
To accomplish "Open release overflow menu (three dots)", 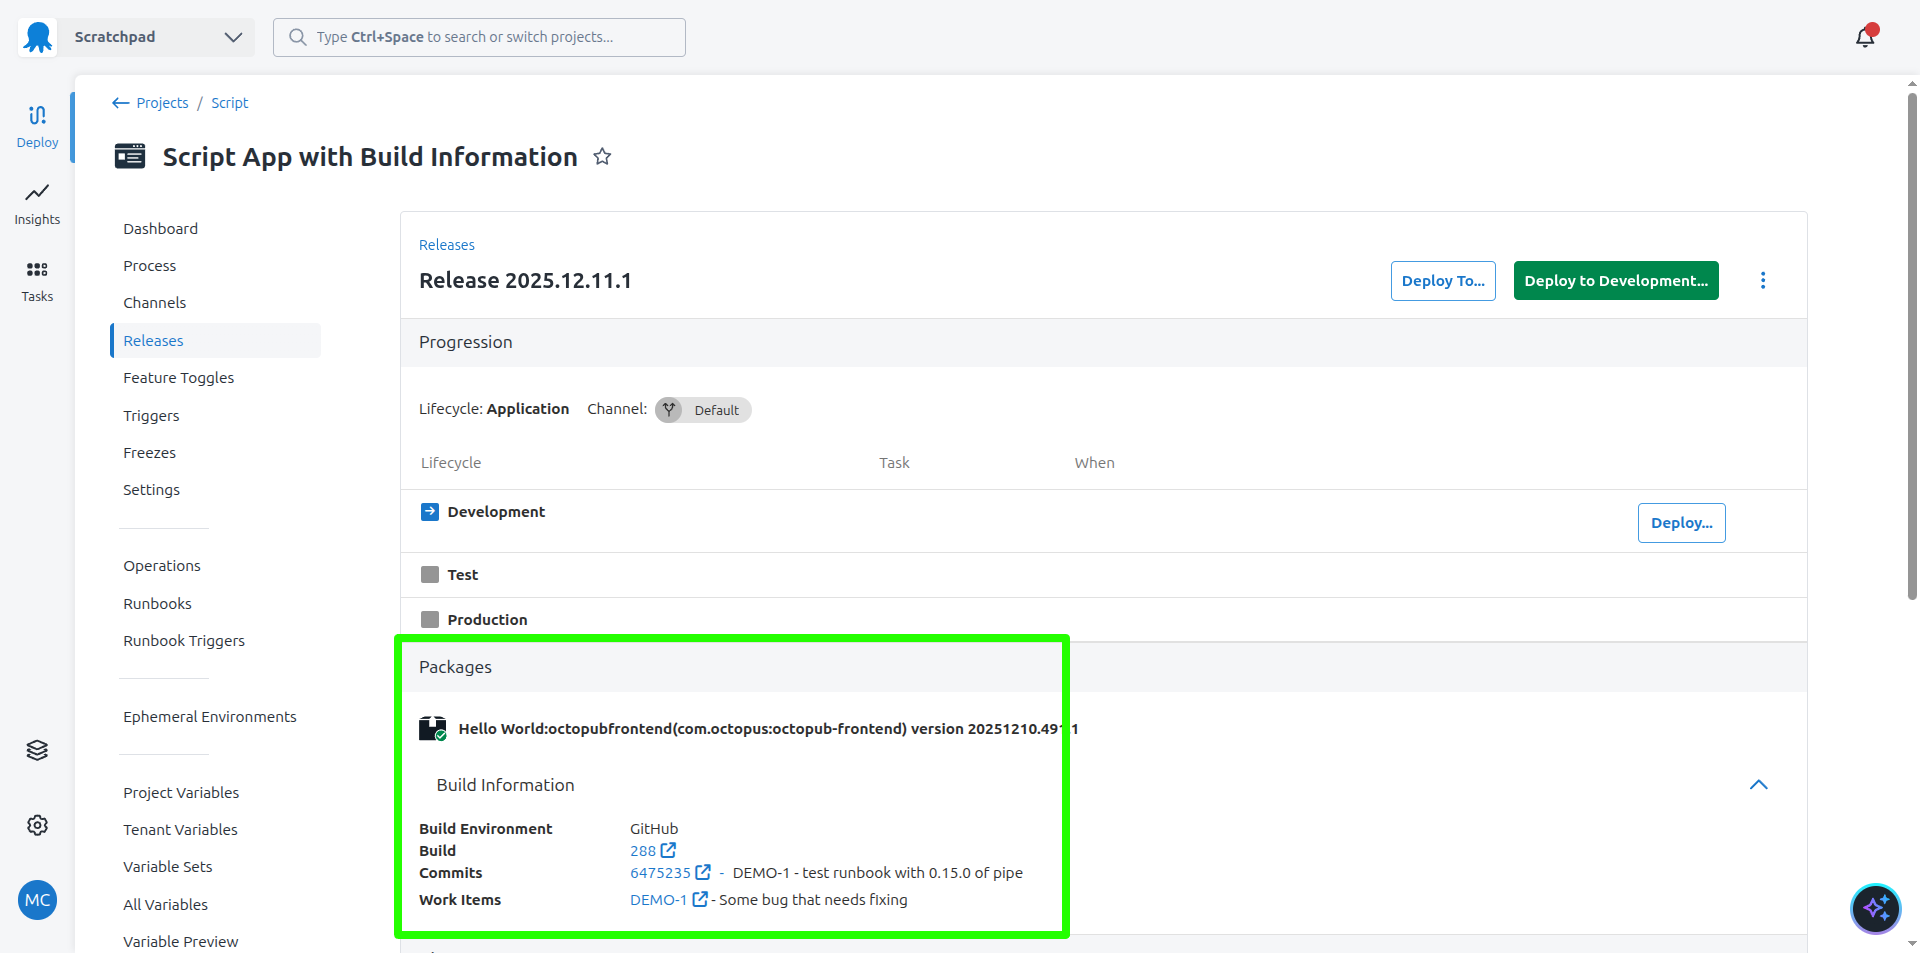I will point(1763,281).
